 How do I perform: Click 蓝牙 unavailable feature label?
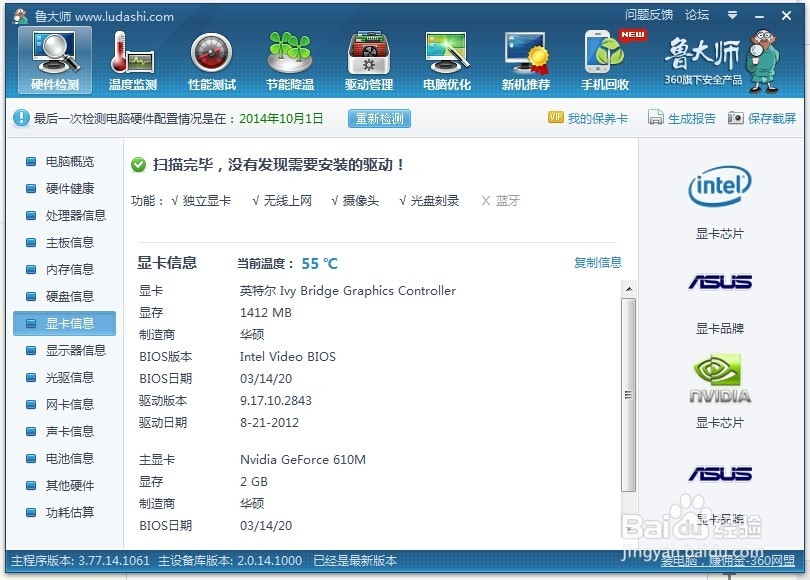pyautogui.click(x=507, y=200)
